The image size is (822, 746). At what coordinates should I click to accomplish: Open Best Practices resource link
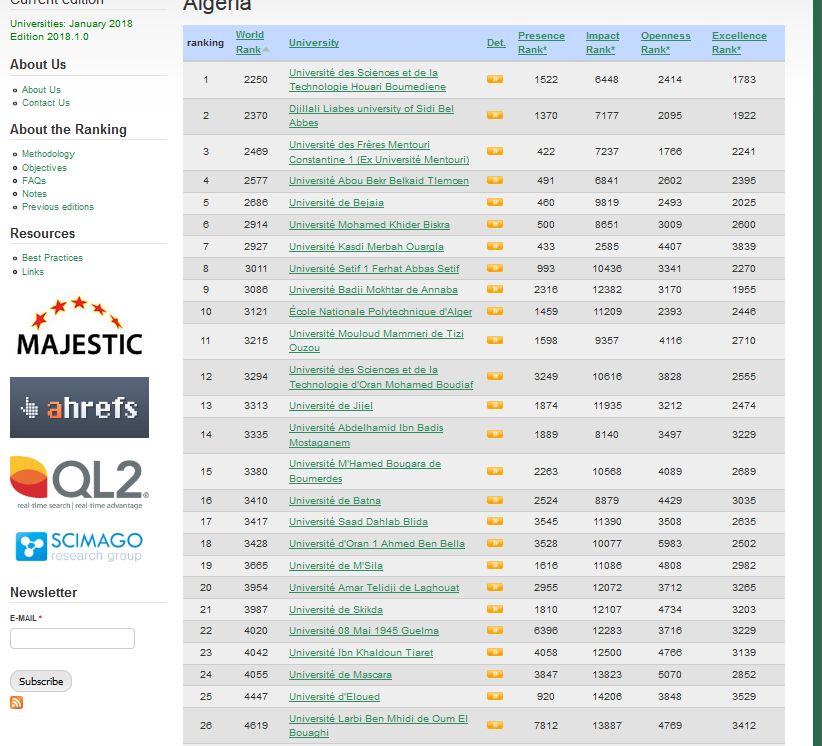click(52, 257)
